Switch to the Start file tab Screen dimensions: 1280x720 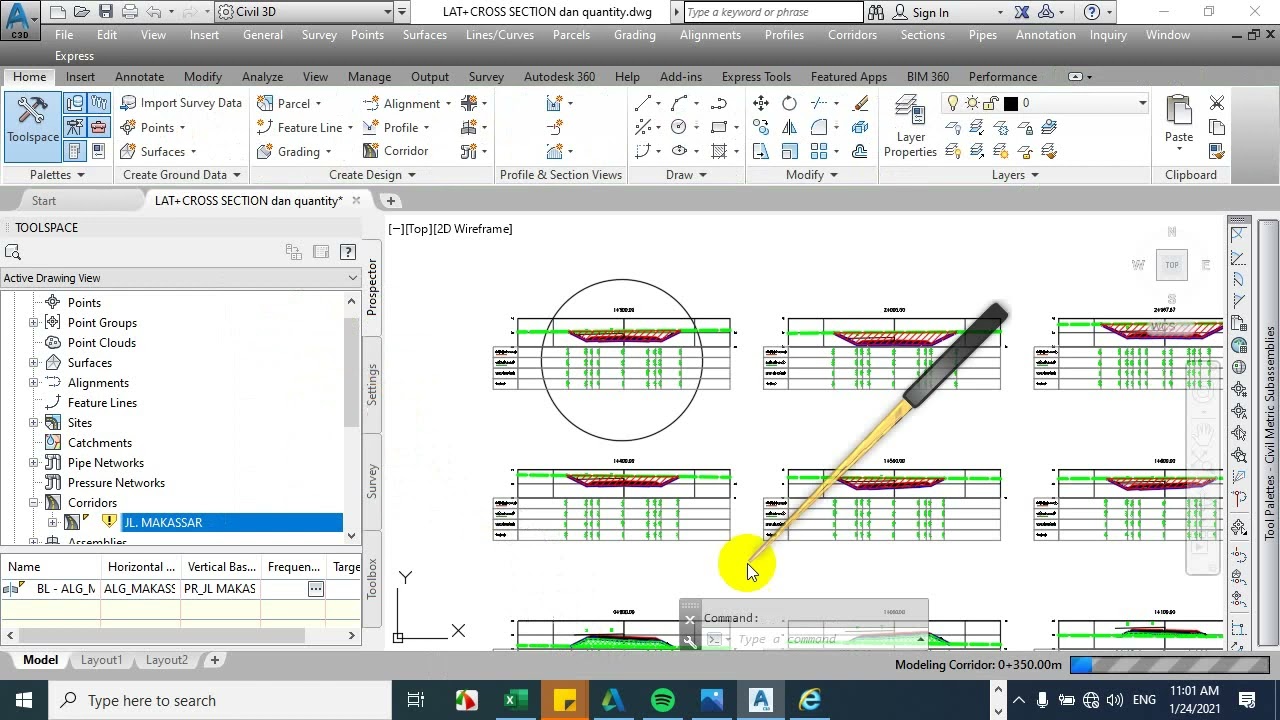coord(44,201)
